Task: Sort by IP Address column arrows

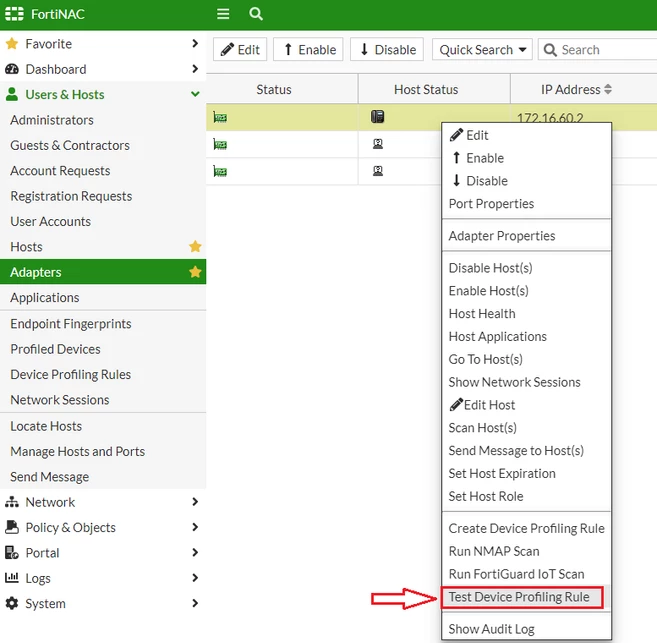Action: [608, 89]
